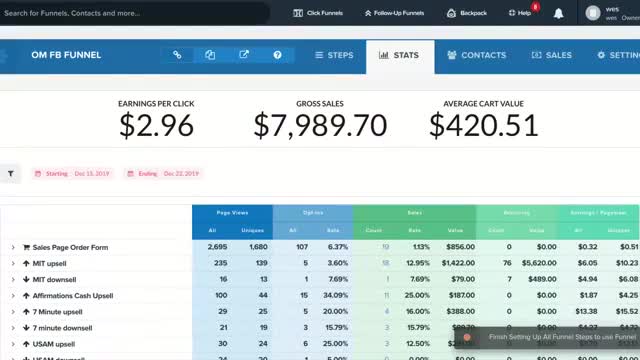Click the user avatar picture

[x=593, y=13]
